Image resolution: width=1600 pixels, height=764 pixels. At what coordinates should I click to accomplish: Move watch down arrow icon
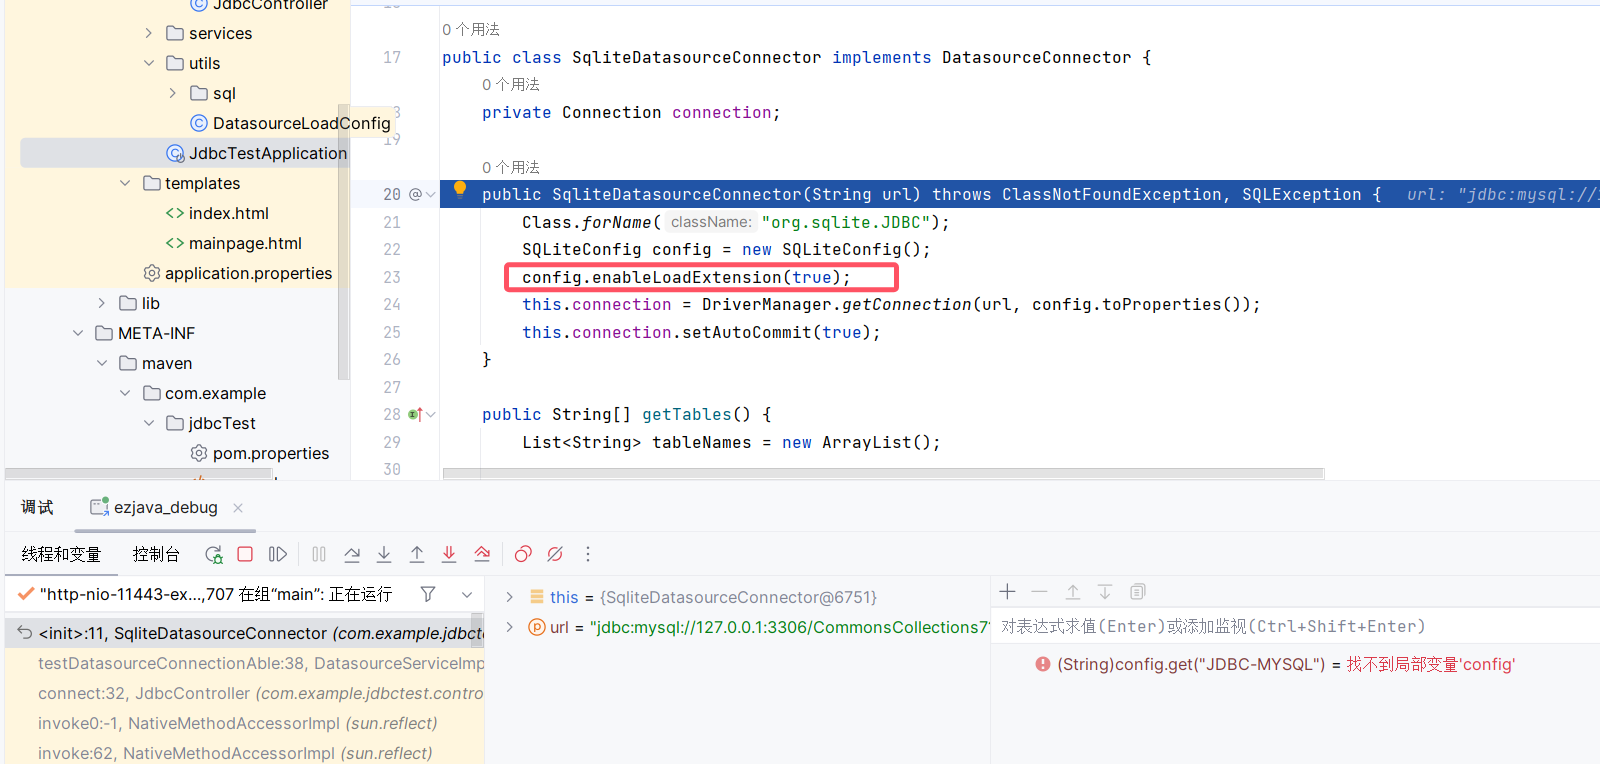pyautogui.click(x=1105, y=592)
